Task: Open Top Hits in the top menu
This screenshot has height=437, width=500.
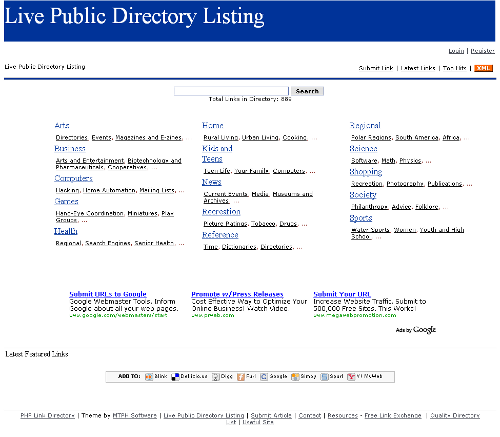Action: click(454, 68)
